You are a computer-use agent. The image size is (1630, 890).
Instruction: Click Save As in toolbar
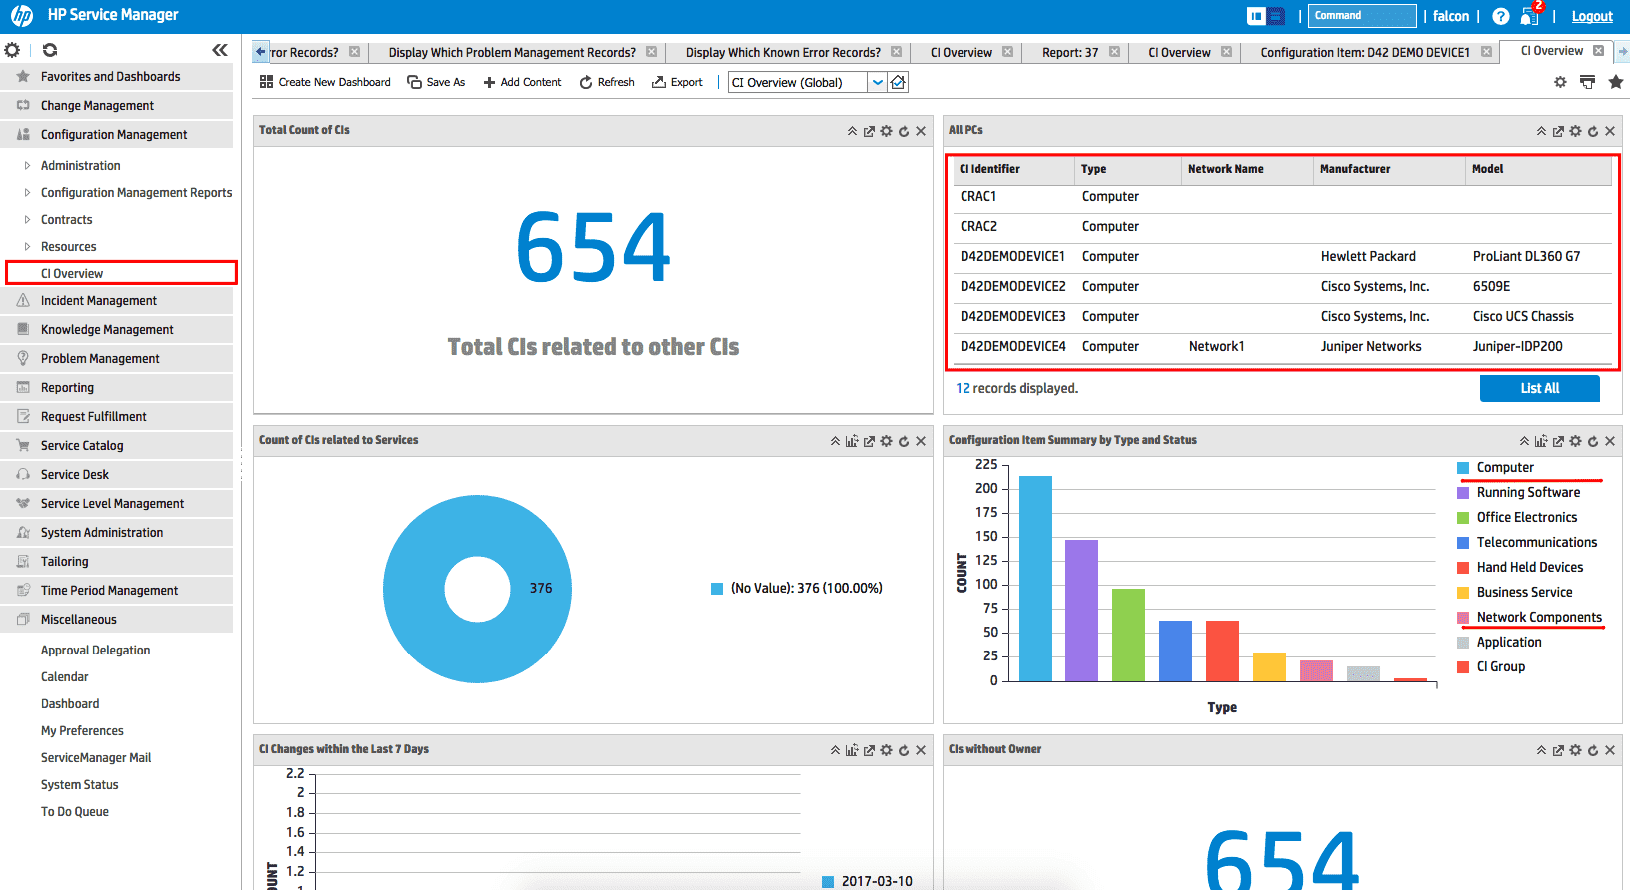coord(436,82)
